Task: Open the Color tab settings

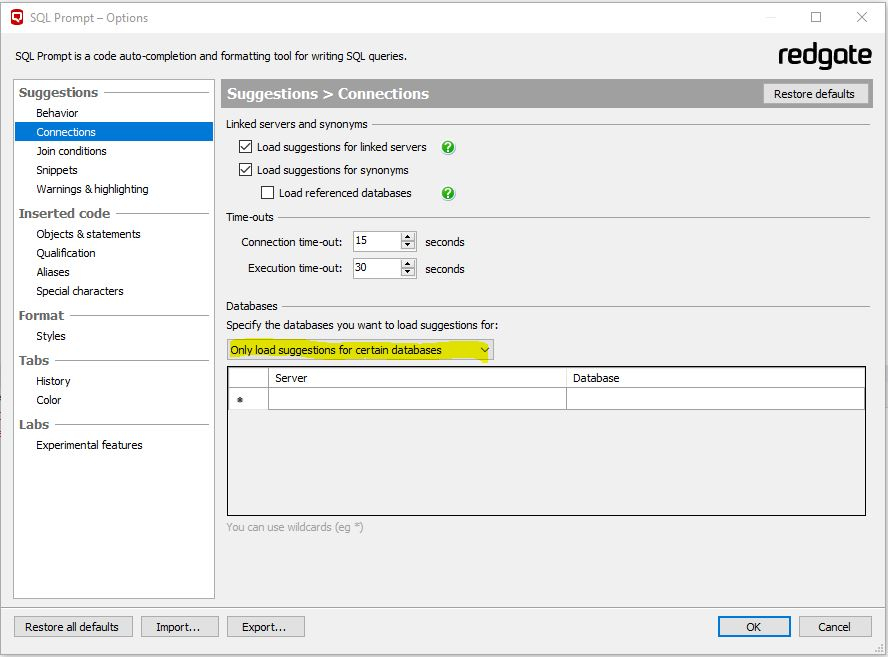Action: (x=49, y=400)
